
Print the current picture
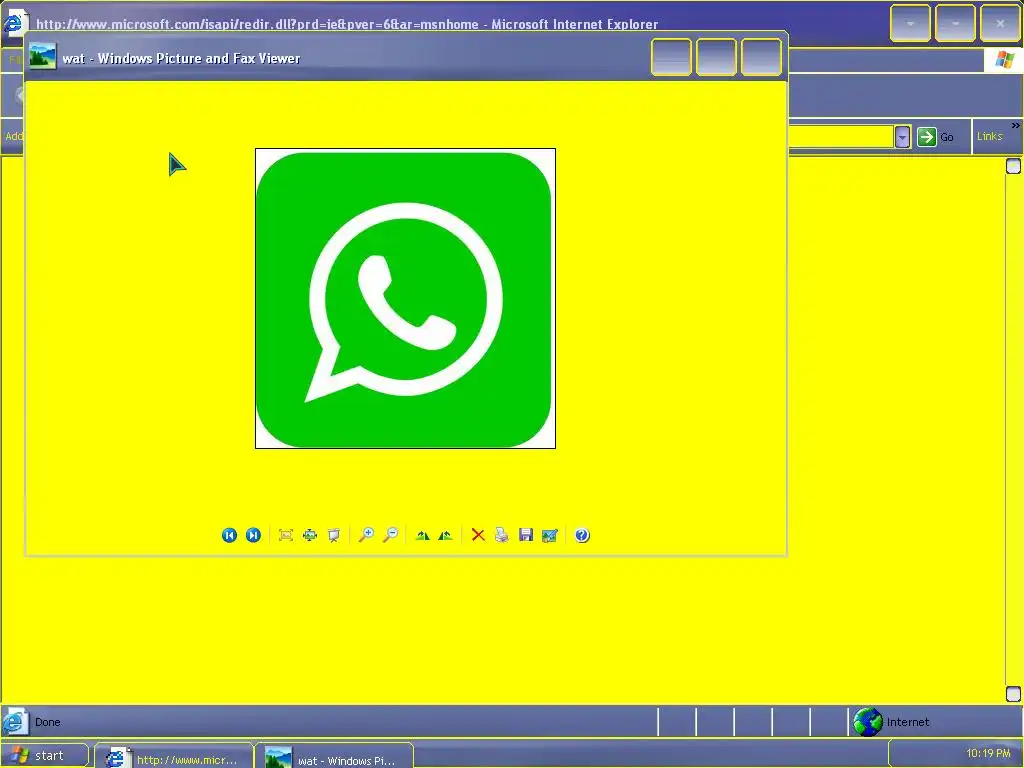point(502,536)
